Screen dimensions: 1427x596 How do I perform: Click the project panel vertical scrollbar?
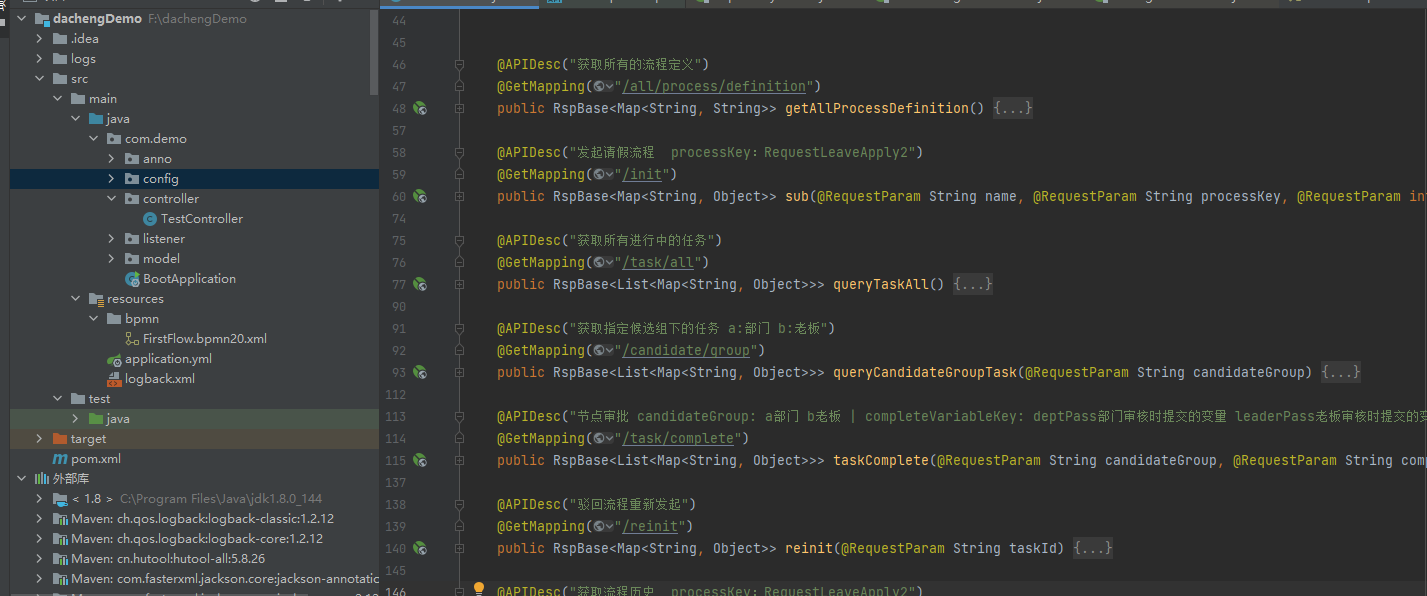click(x=374, y=50)
